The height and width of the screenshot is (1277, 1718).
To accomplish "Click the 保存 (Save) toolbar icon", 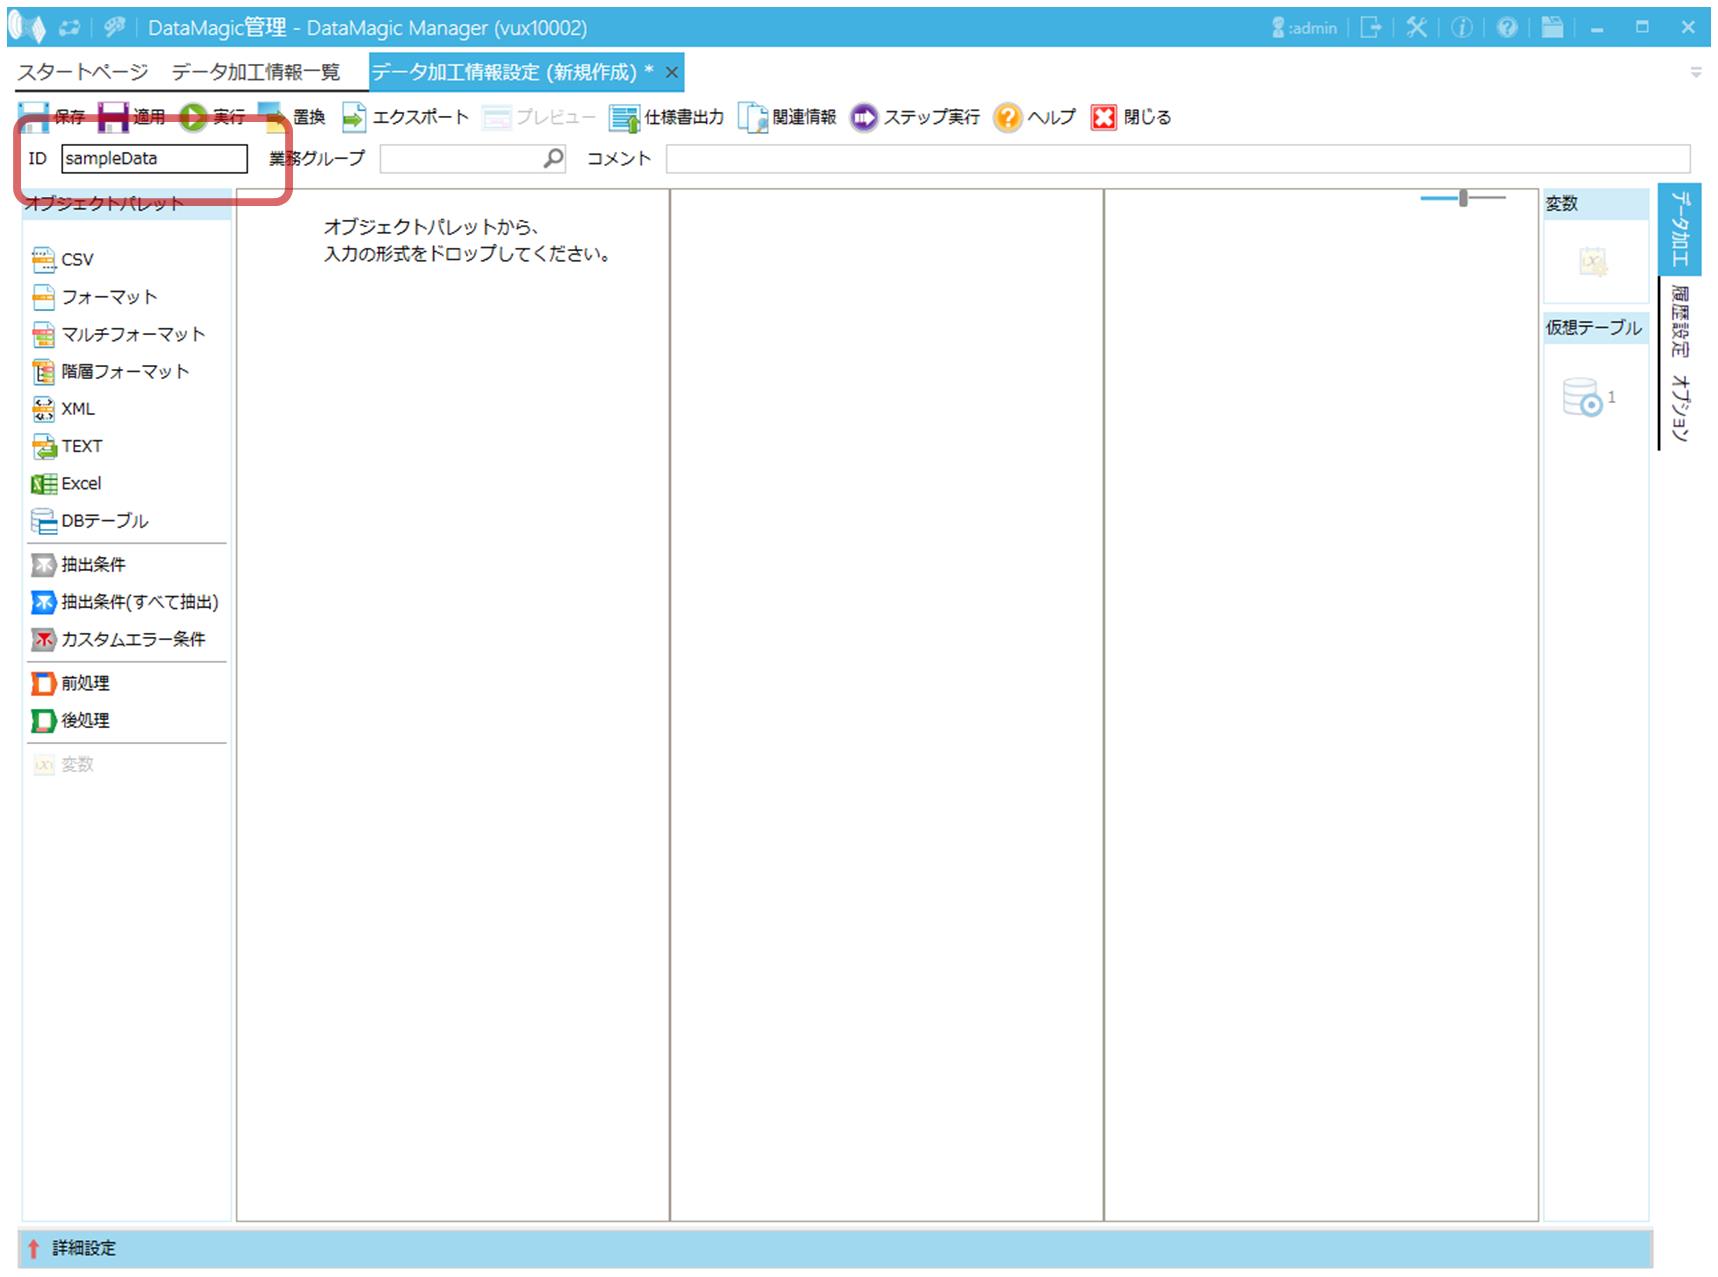I will (33, 117).
